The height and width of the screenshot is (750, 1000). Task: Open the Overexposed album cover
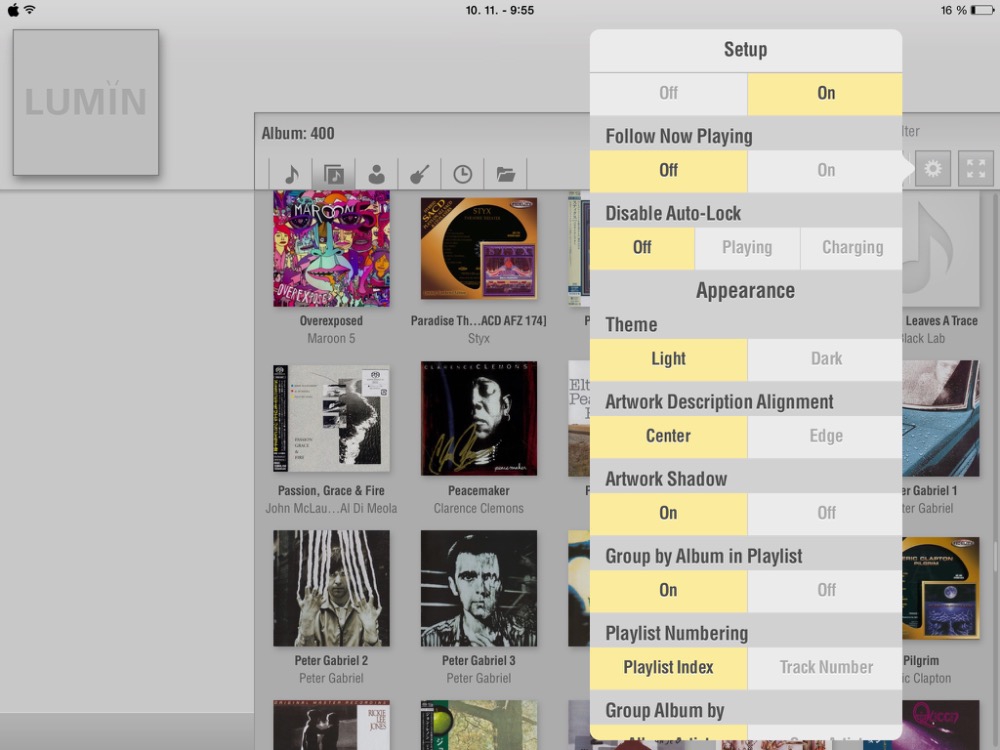point(331,249)
